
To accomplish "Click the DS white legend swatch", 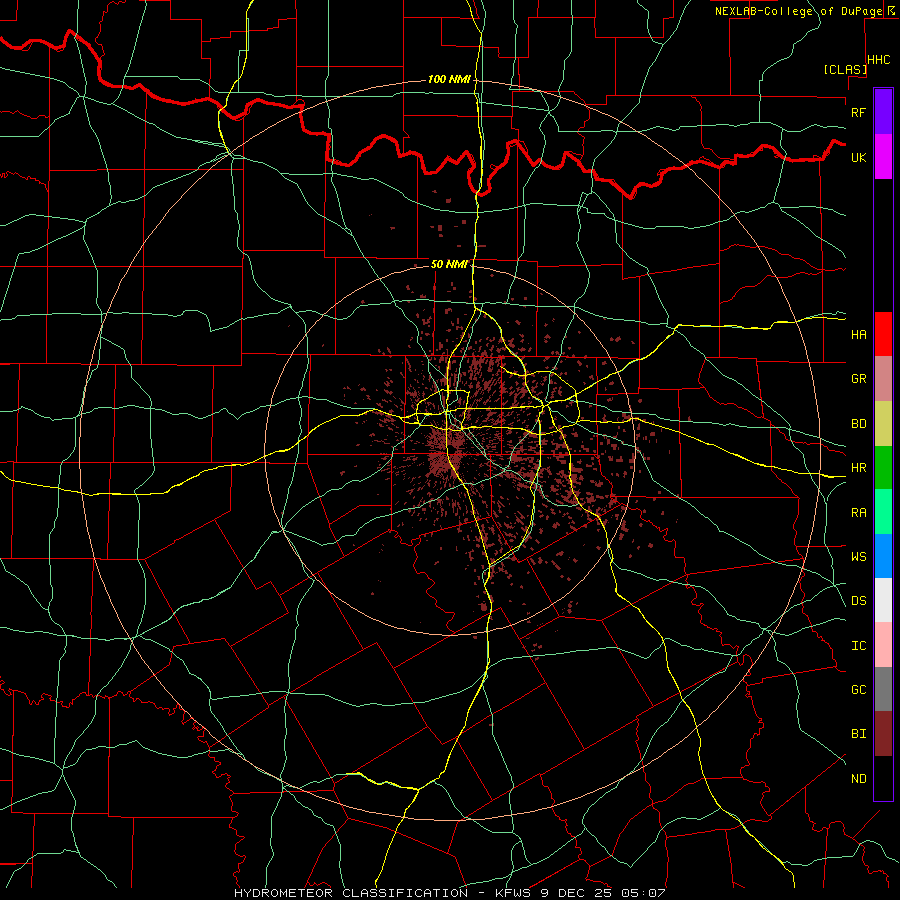I will pyautogui.click(x=883, y=600).
